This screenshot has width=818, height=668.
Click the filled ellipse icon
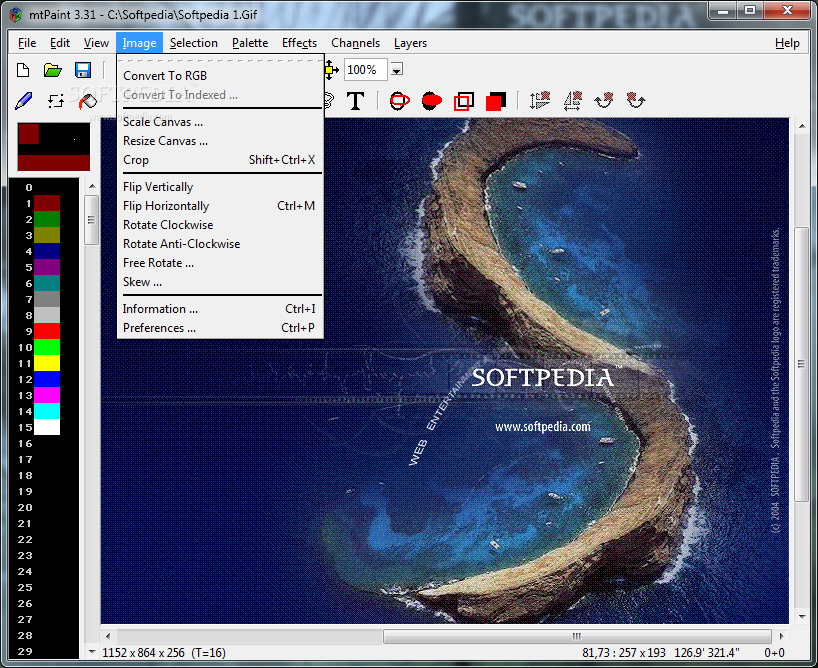pos(431,101)
